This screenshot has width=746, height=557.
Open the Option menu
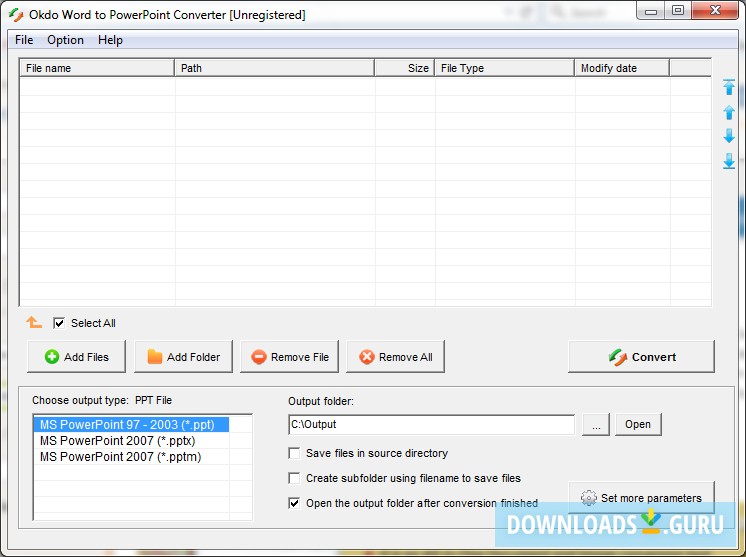tap(65, 40)
